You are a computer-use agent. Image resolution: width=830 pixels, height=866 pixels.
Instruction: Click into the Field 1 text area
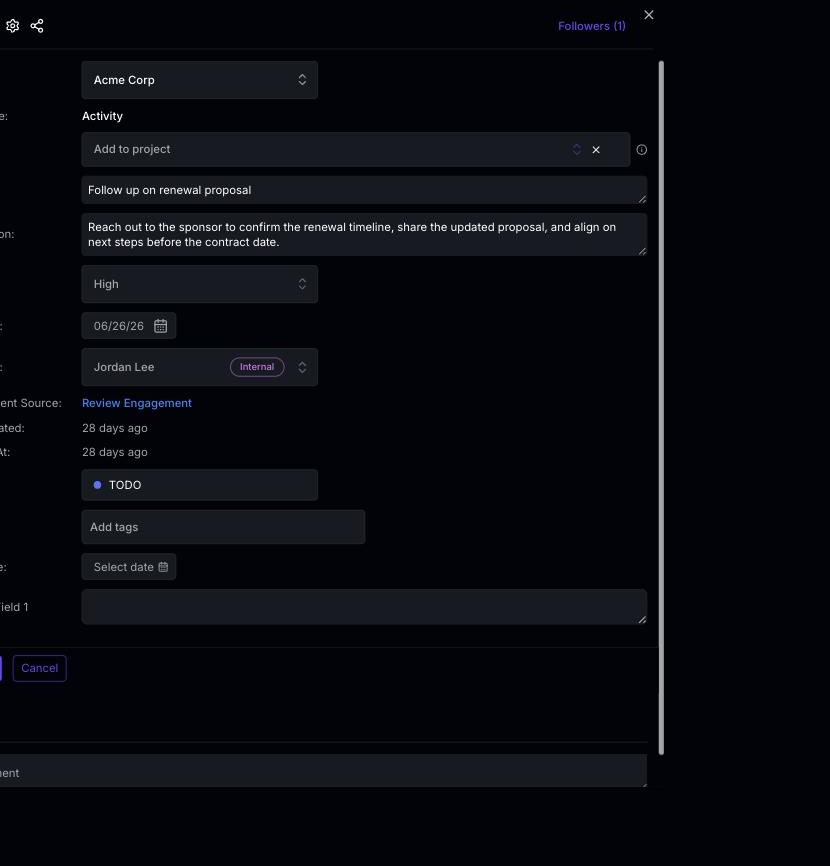click(364, 607)
